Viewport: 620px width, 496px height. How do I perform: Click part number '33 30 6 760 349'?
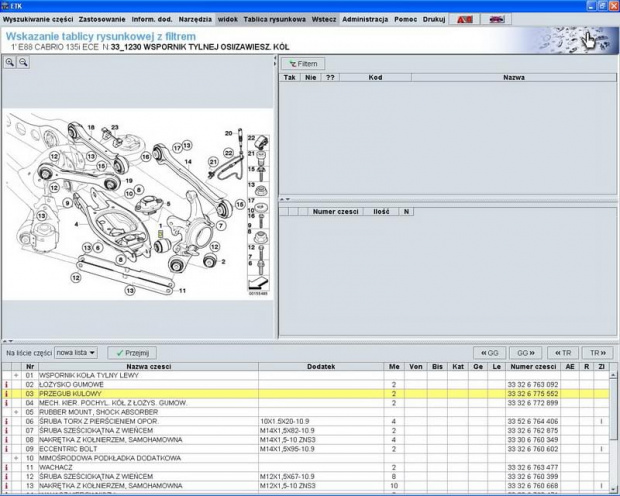[x=533, y=440]
